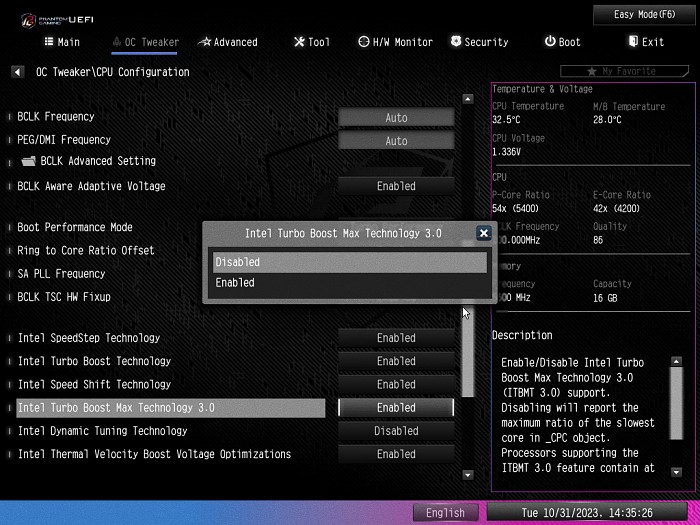700x525 pixels.
Task: Select Intel SpeedStep Technology label
Action: [89, 338]
